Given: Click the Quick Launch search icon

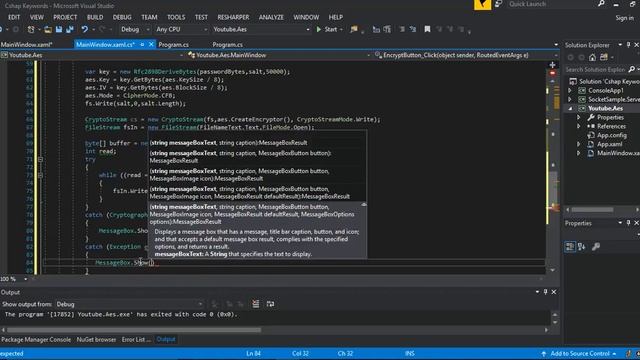Looking at the screenshot, I should [x=601, y=4].
